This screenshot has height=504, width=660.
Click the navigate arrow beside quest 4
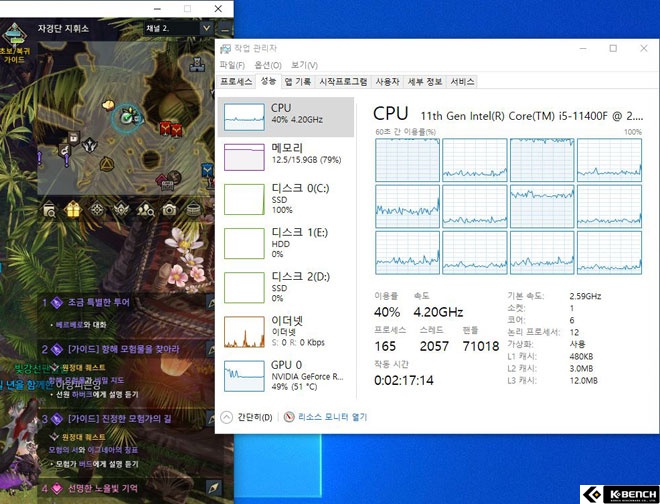pos(214,488)
